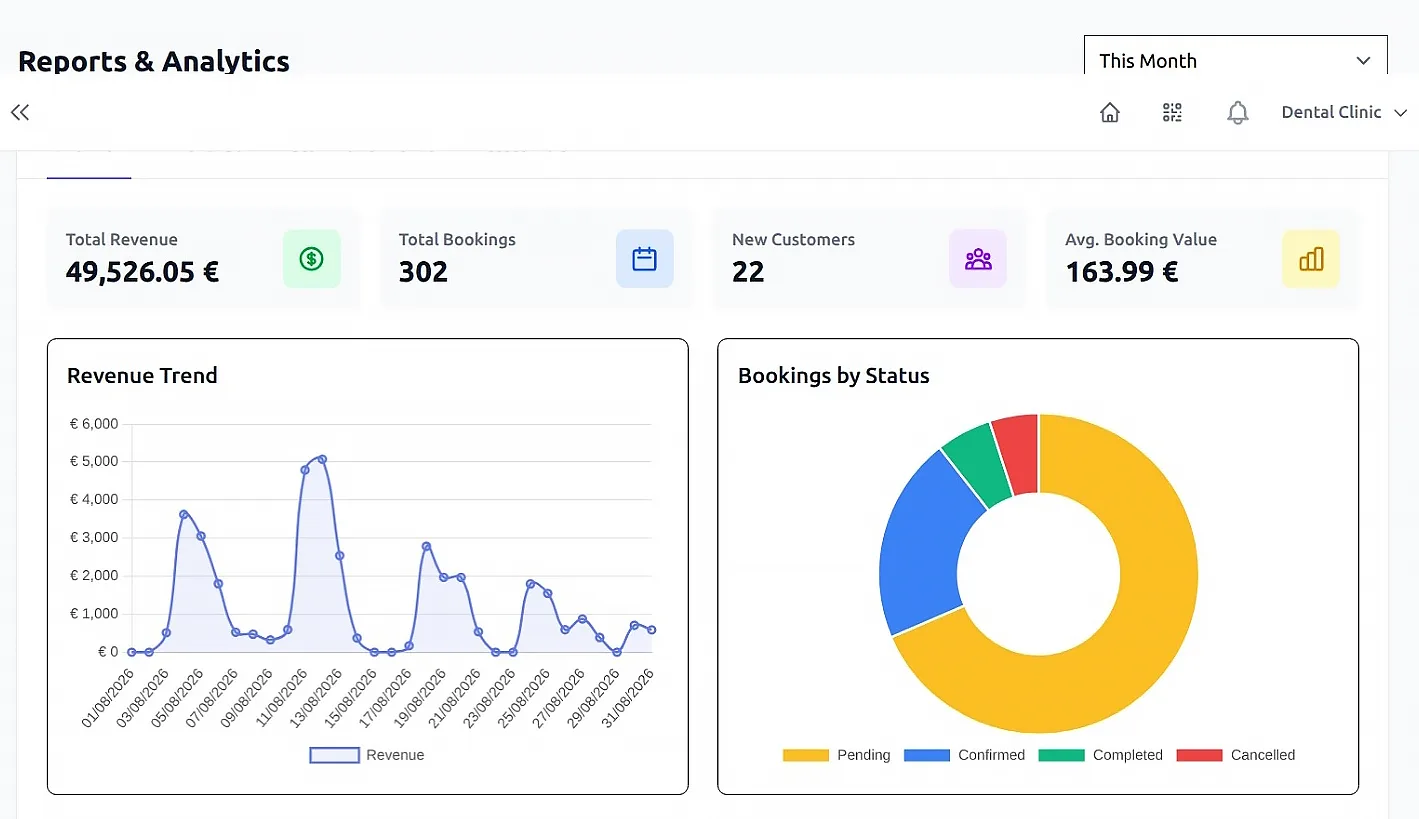Toggle the Revenue legend in the chart
The image size is (1419, 819).
coord(367,755)
